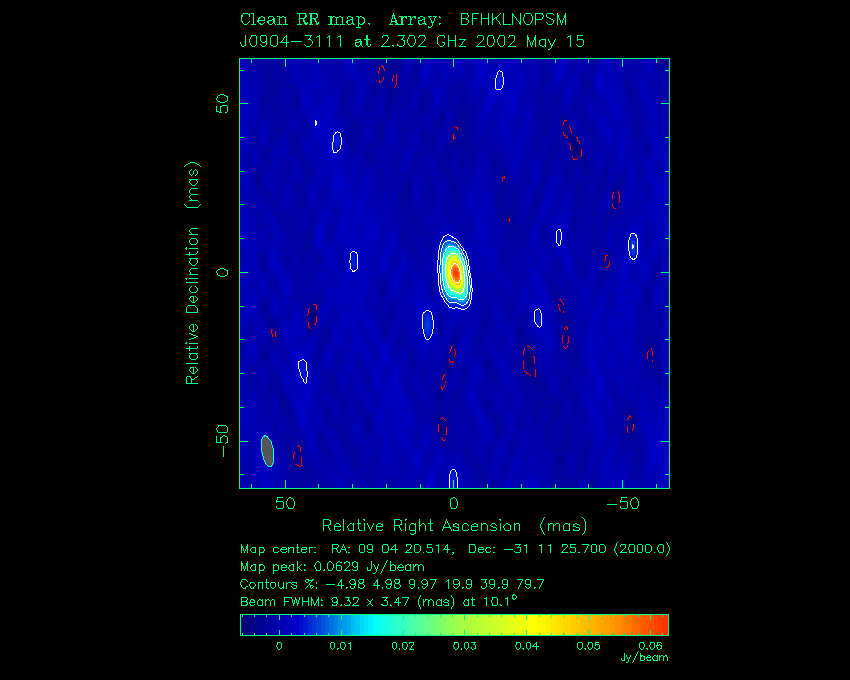Click the '-50' tick label on the declination axis
The image size is (850, 680).
click(222, 441)
